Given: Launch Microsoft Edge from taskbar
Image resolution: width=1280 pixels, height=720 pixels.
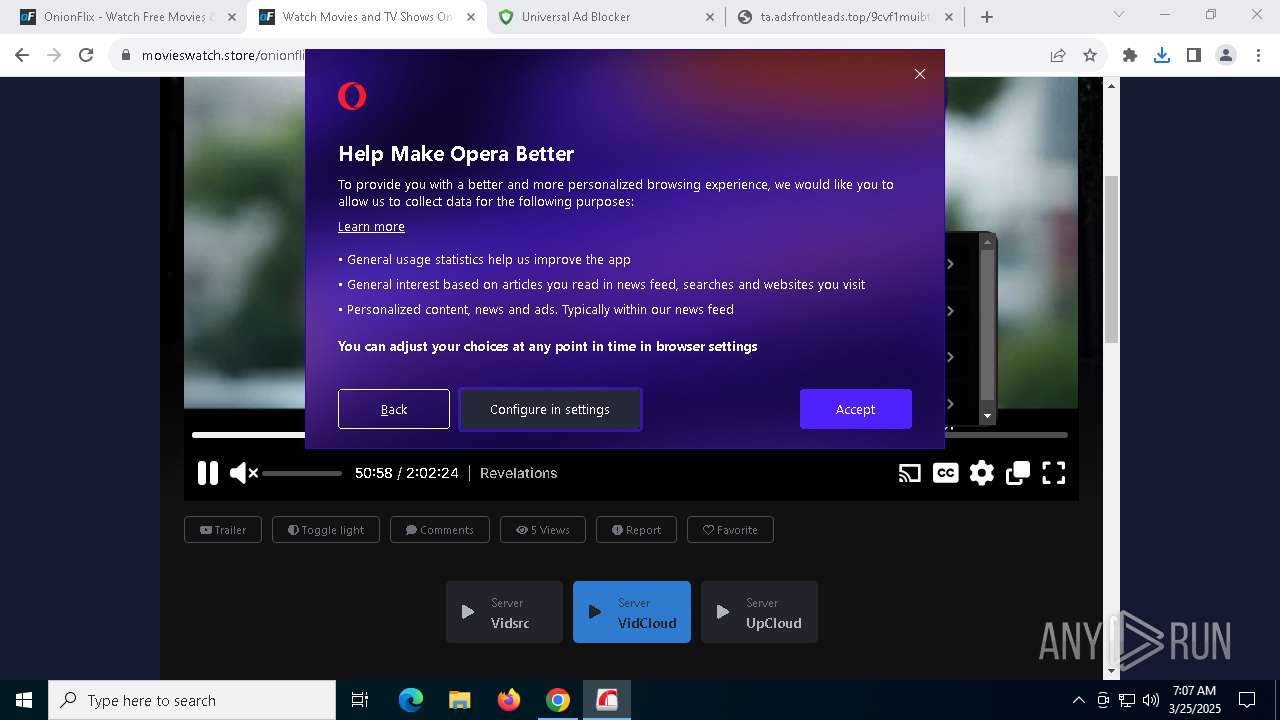Looking at the screenshot, I should pos(411,700).
